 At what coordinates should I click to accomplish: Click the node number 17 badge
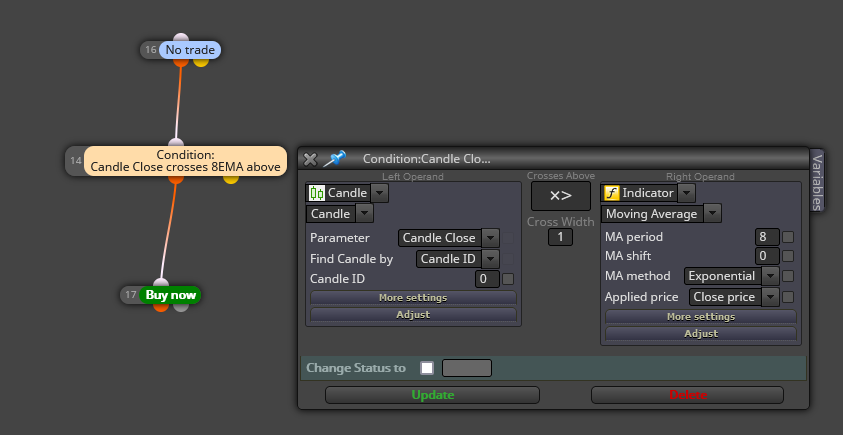[x=131, y=295]
